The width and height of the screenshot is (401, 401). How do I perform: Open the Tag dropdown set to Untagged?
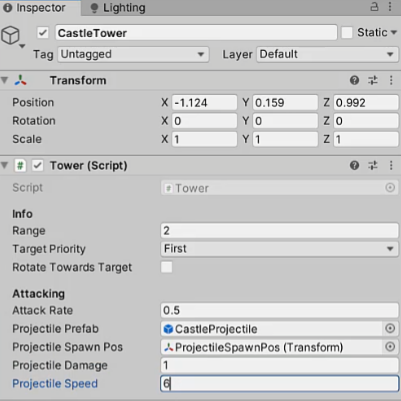pos(133,54)
